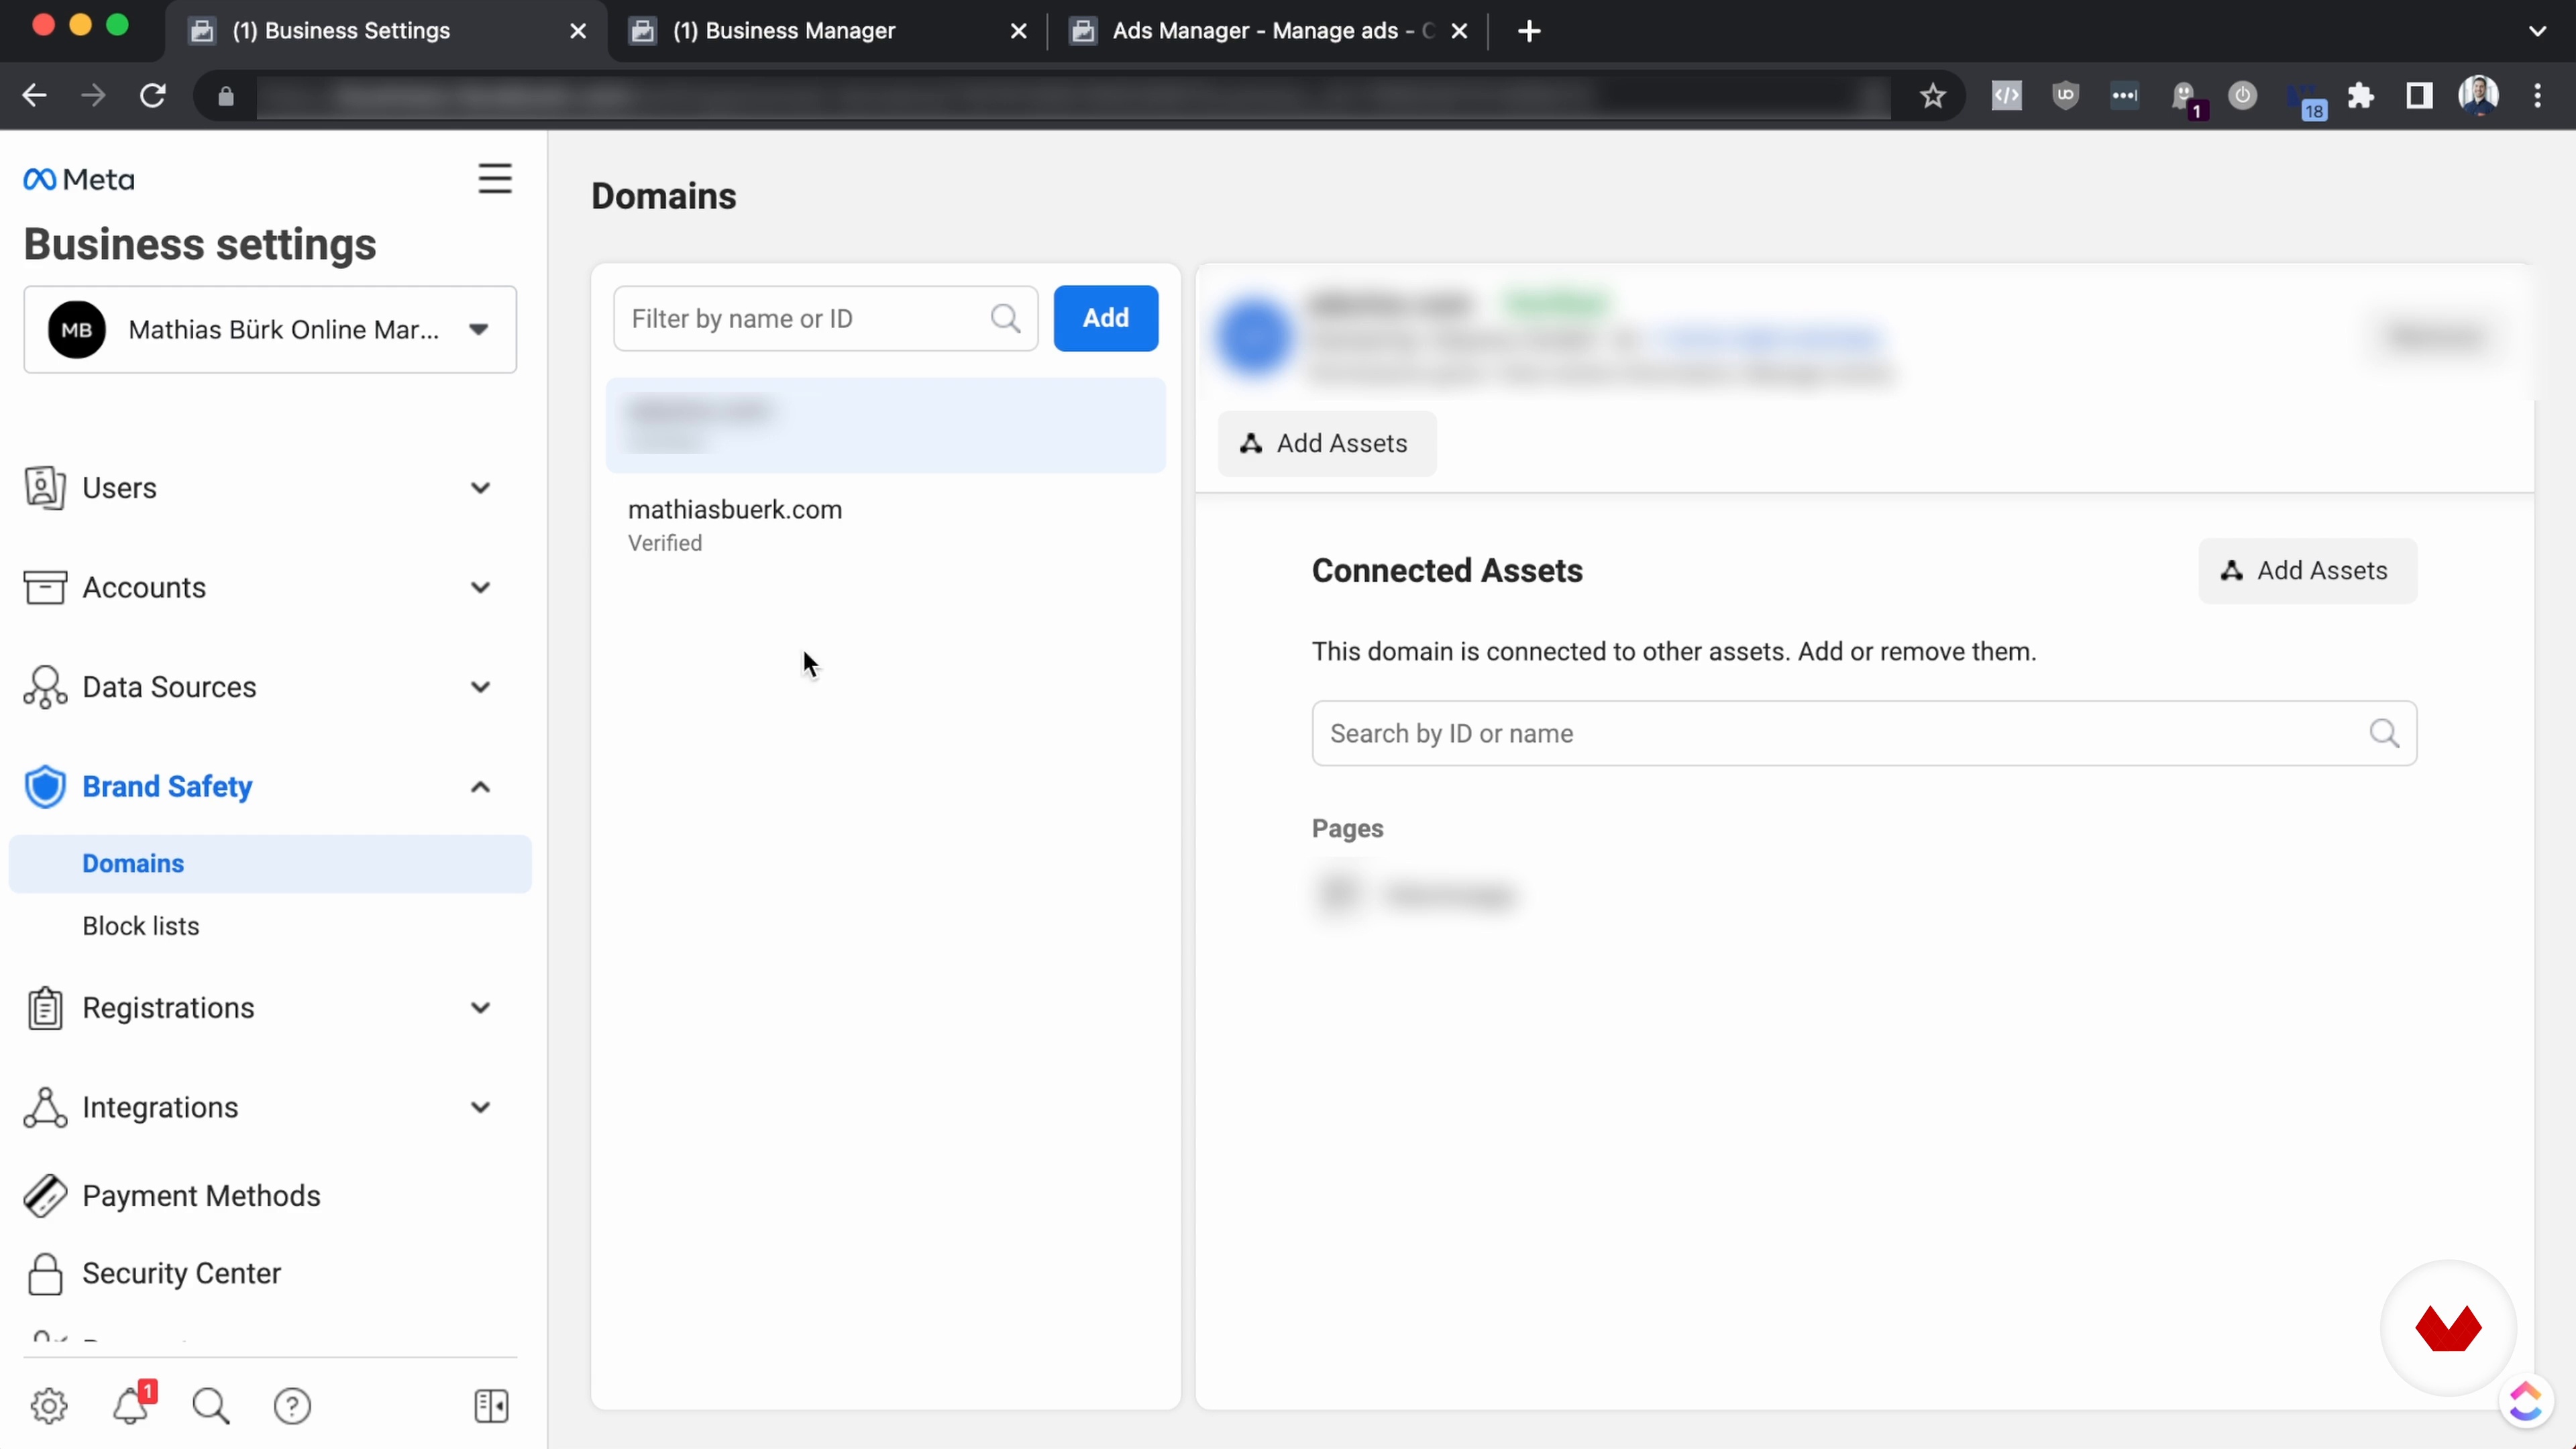Screen dimensions: 2576x1449
Task: Click the ClickUp floating icon
Action: 2526,1401
